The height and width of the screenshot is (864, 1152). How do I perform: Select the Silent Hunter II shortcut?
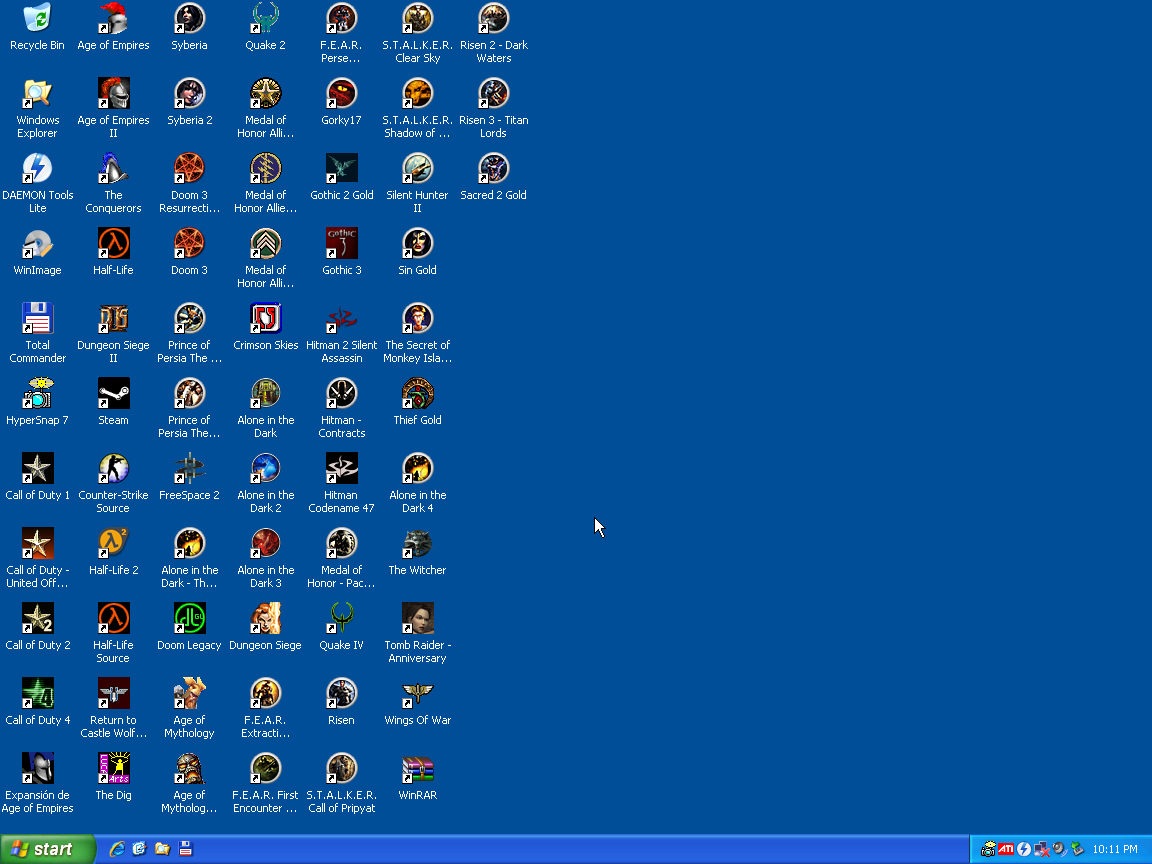[x=417, y=169]
